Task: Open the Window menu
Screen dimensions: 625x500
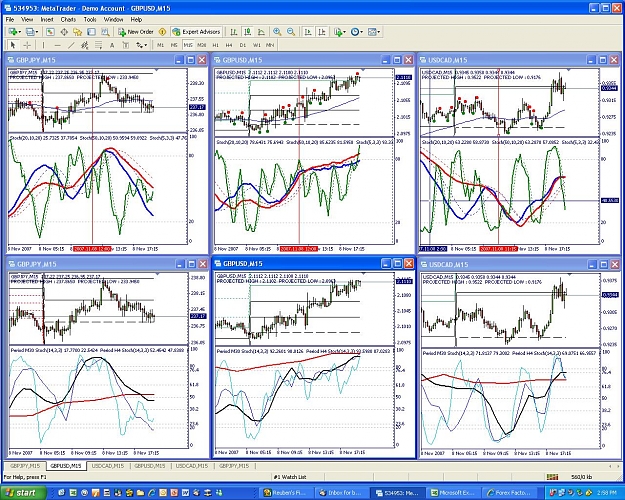Action: tap(114, 19)
